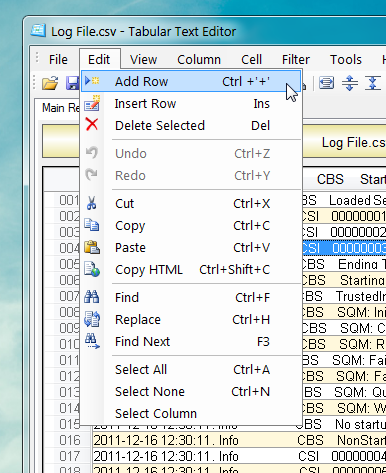Click the scissors Cut icon

(x=91, y=203)
